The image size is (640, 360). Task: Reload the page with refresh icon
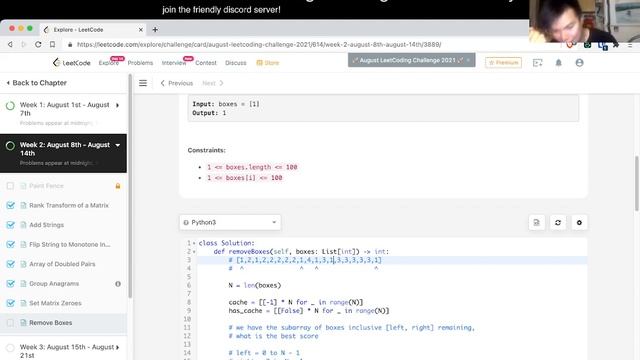pyautogui.click(x=38, y=44)
